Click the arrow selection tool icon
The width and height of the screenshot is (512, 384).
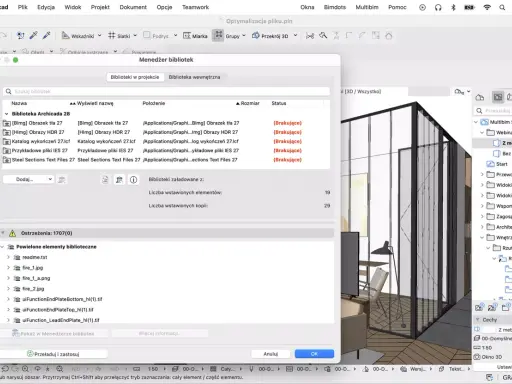(x=21, y=35)
